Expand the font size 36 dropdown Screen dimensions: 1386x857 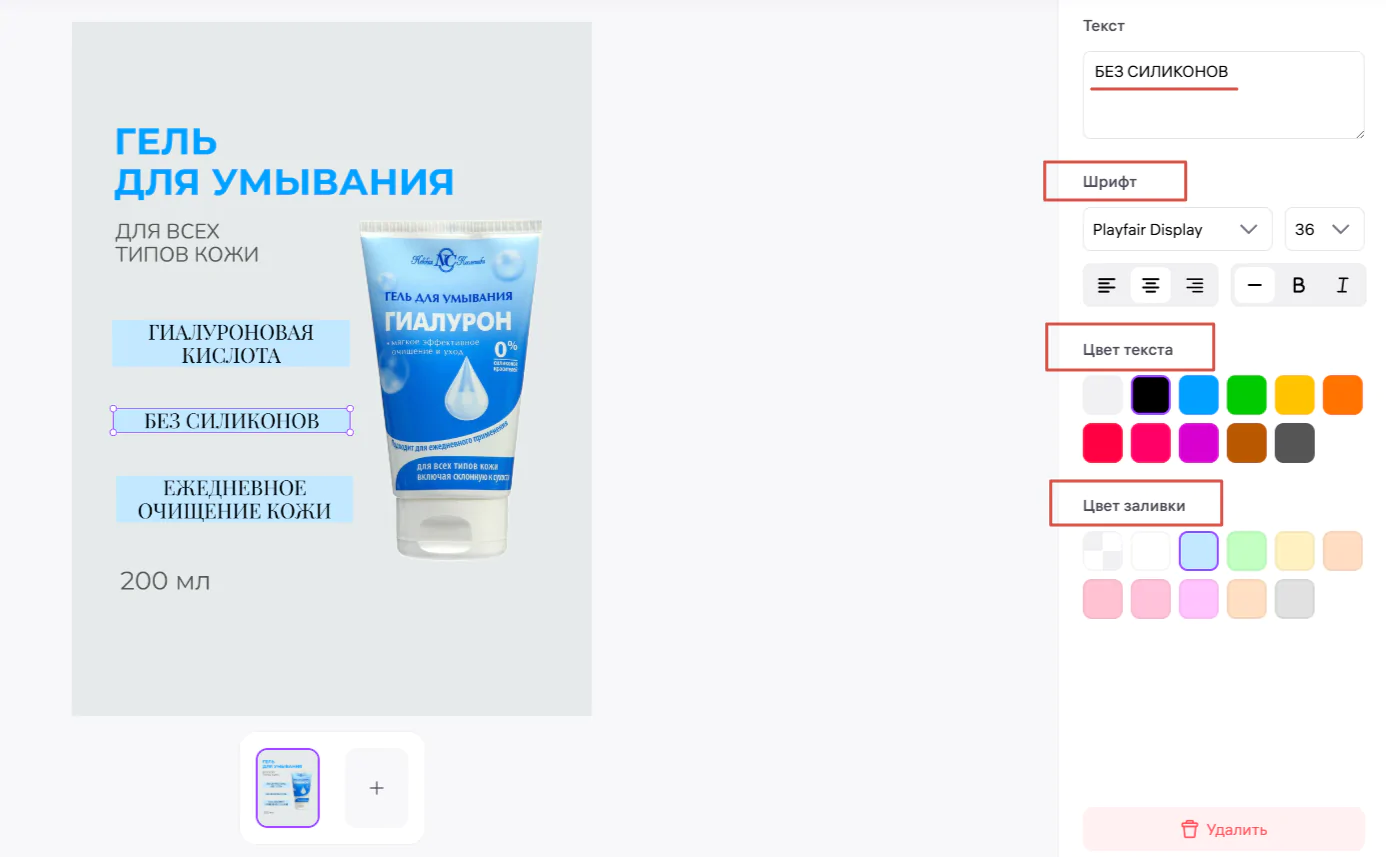coord(1324,229)
